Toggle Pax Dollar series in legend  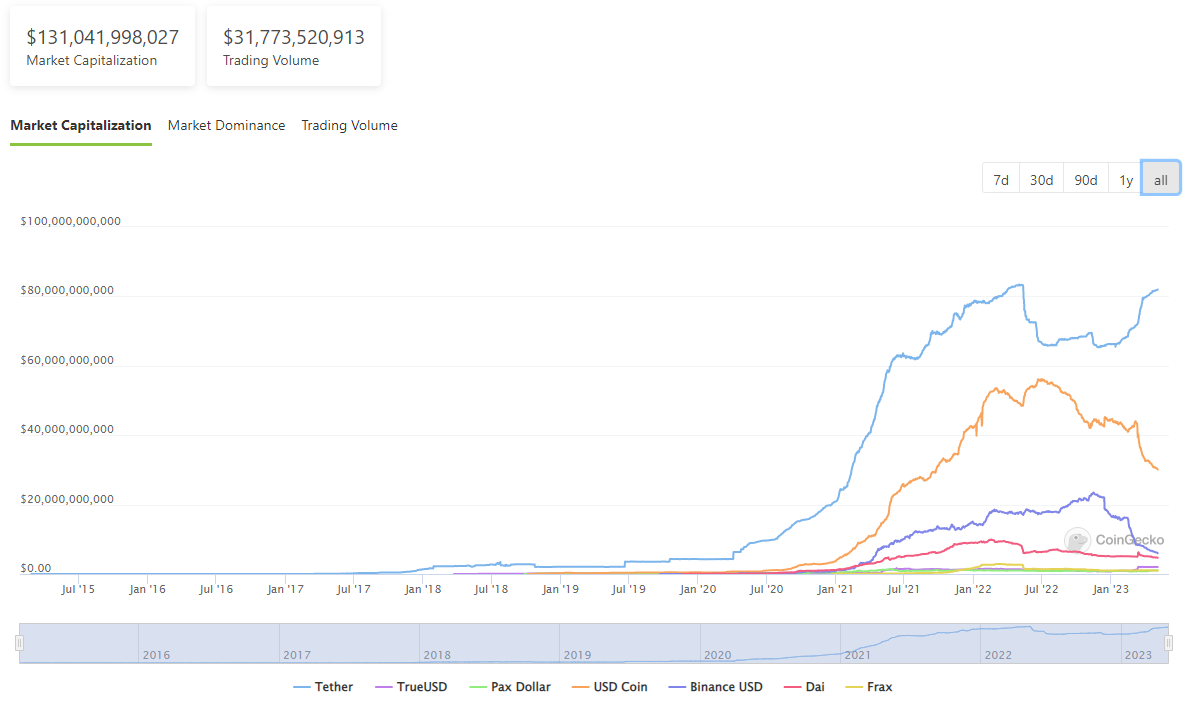510,686
